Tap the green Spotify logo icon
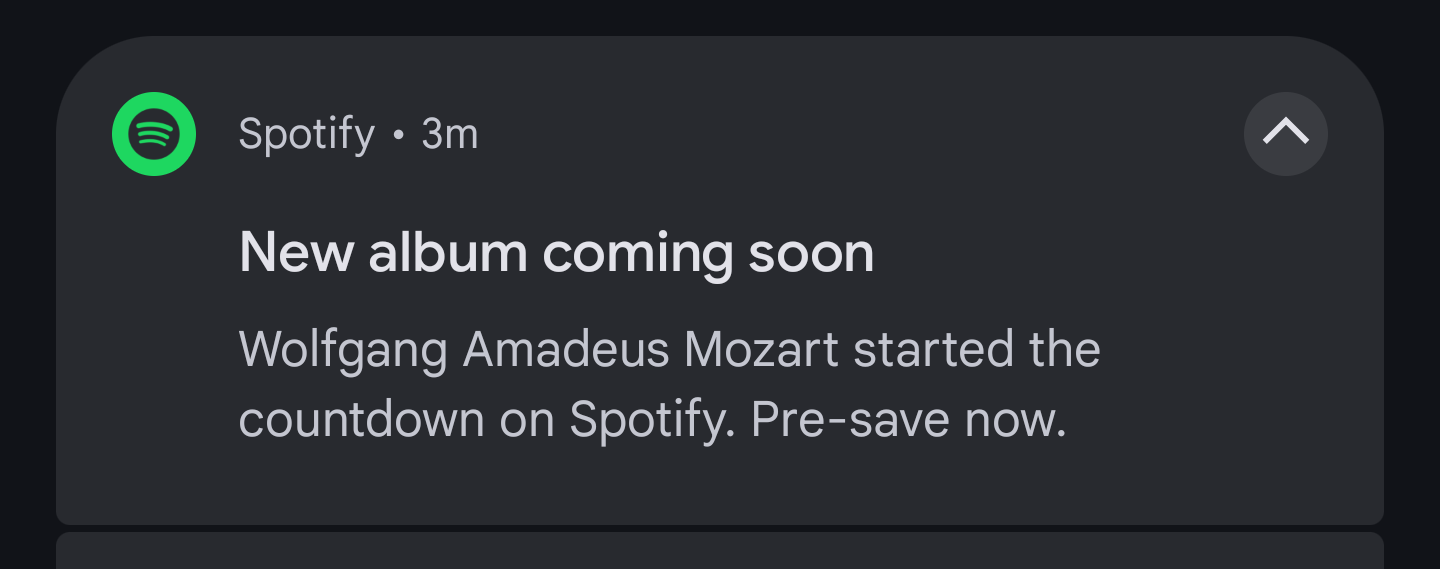The image size is (1440, 569). [x=153, y=134]
